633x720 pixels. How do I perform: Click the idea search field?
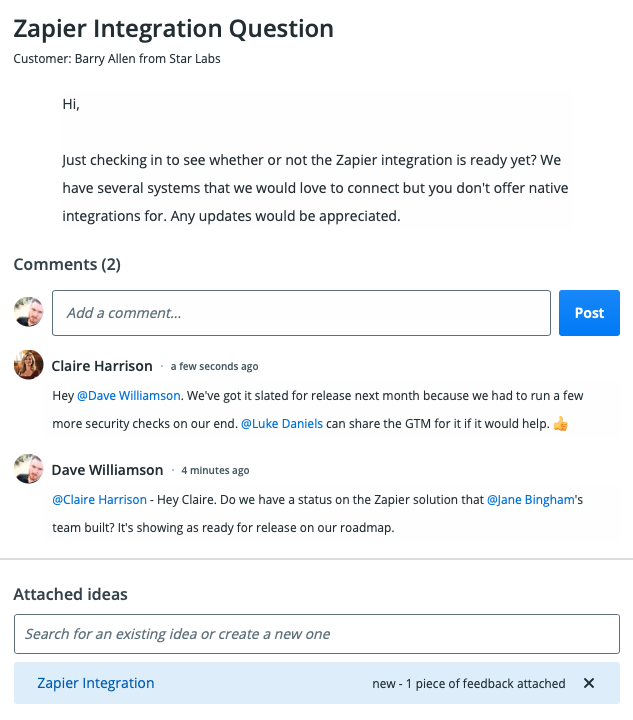316,634
